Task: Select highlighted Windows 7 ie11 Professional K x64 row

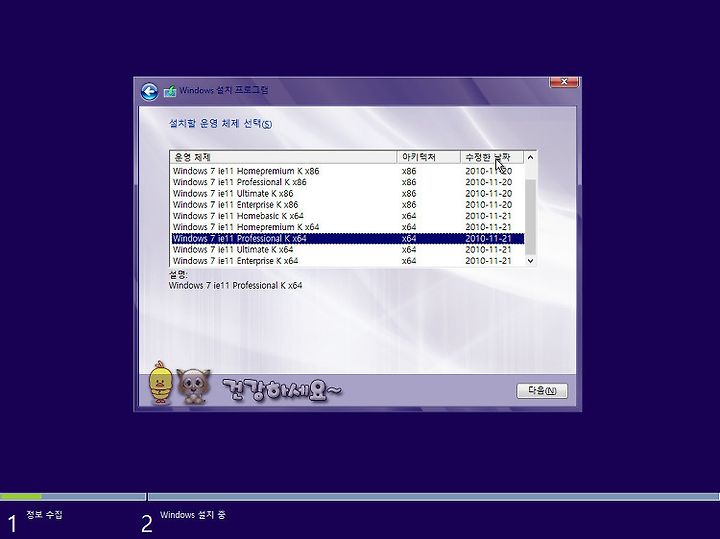Action: pyautogui.click(x=348, y=238)
